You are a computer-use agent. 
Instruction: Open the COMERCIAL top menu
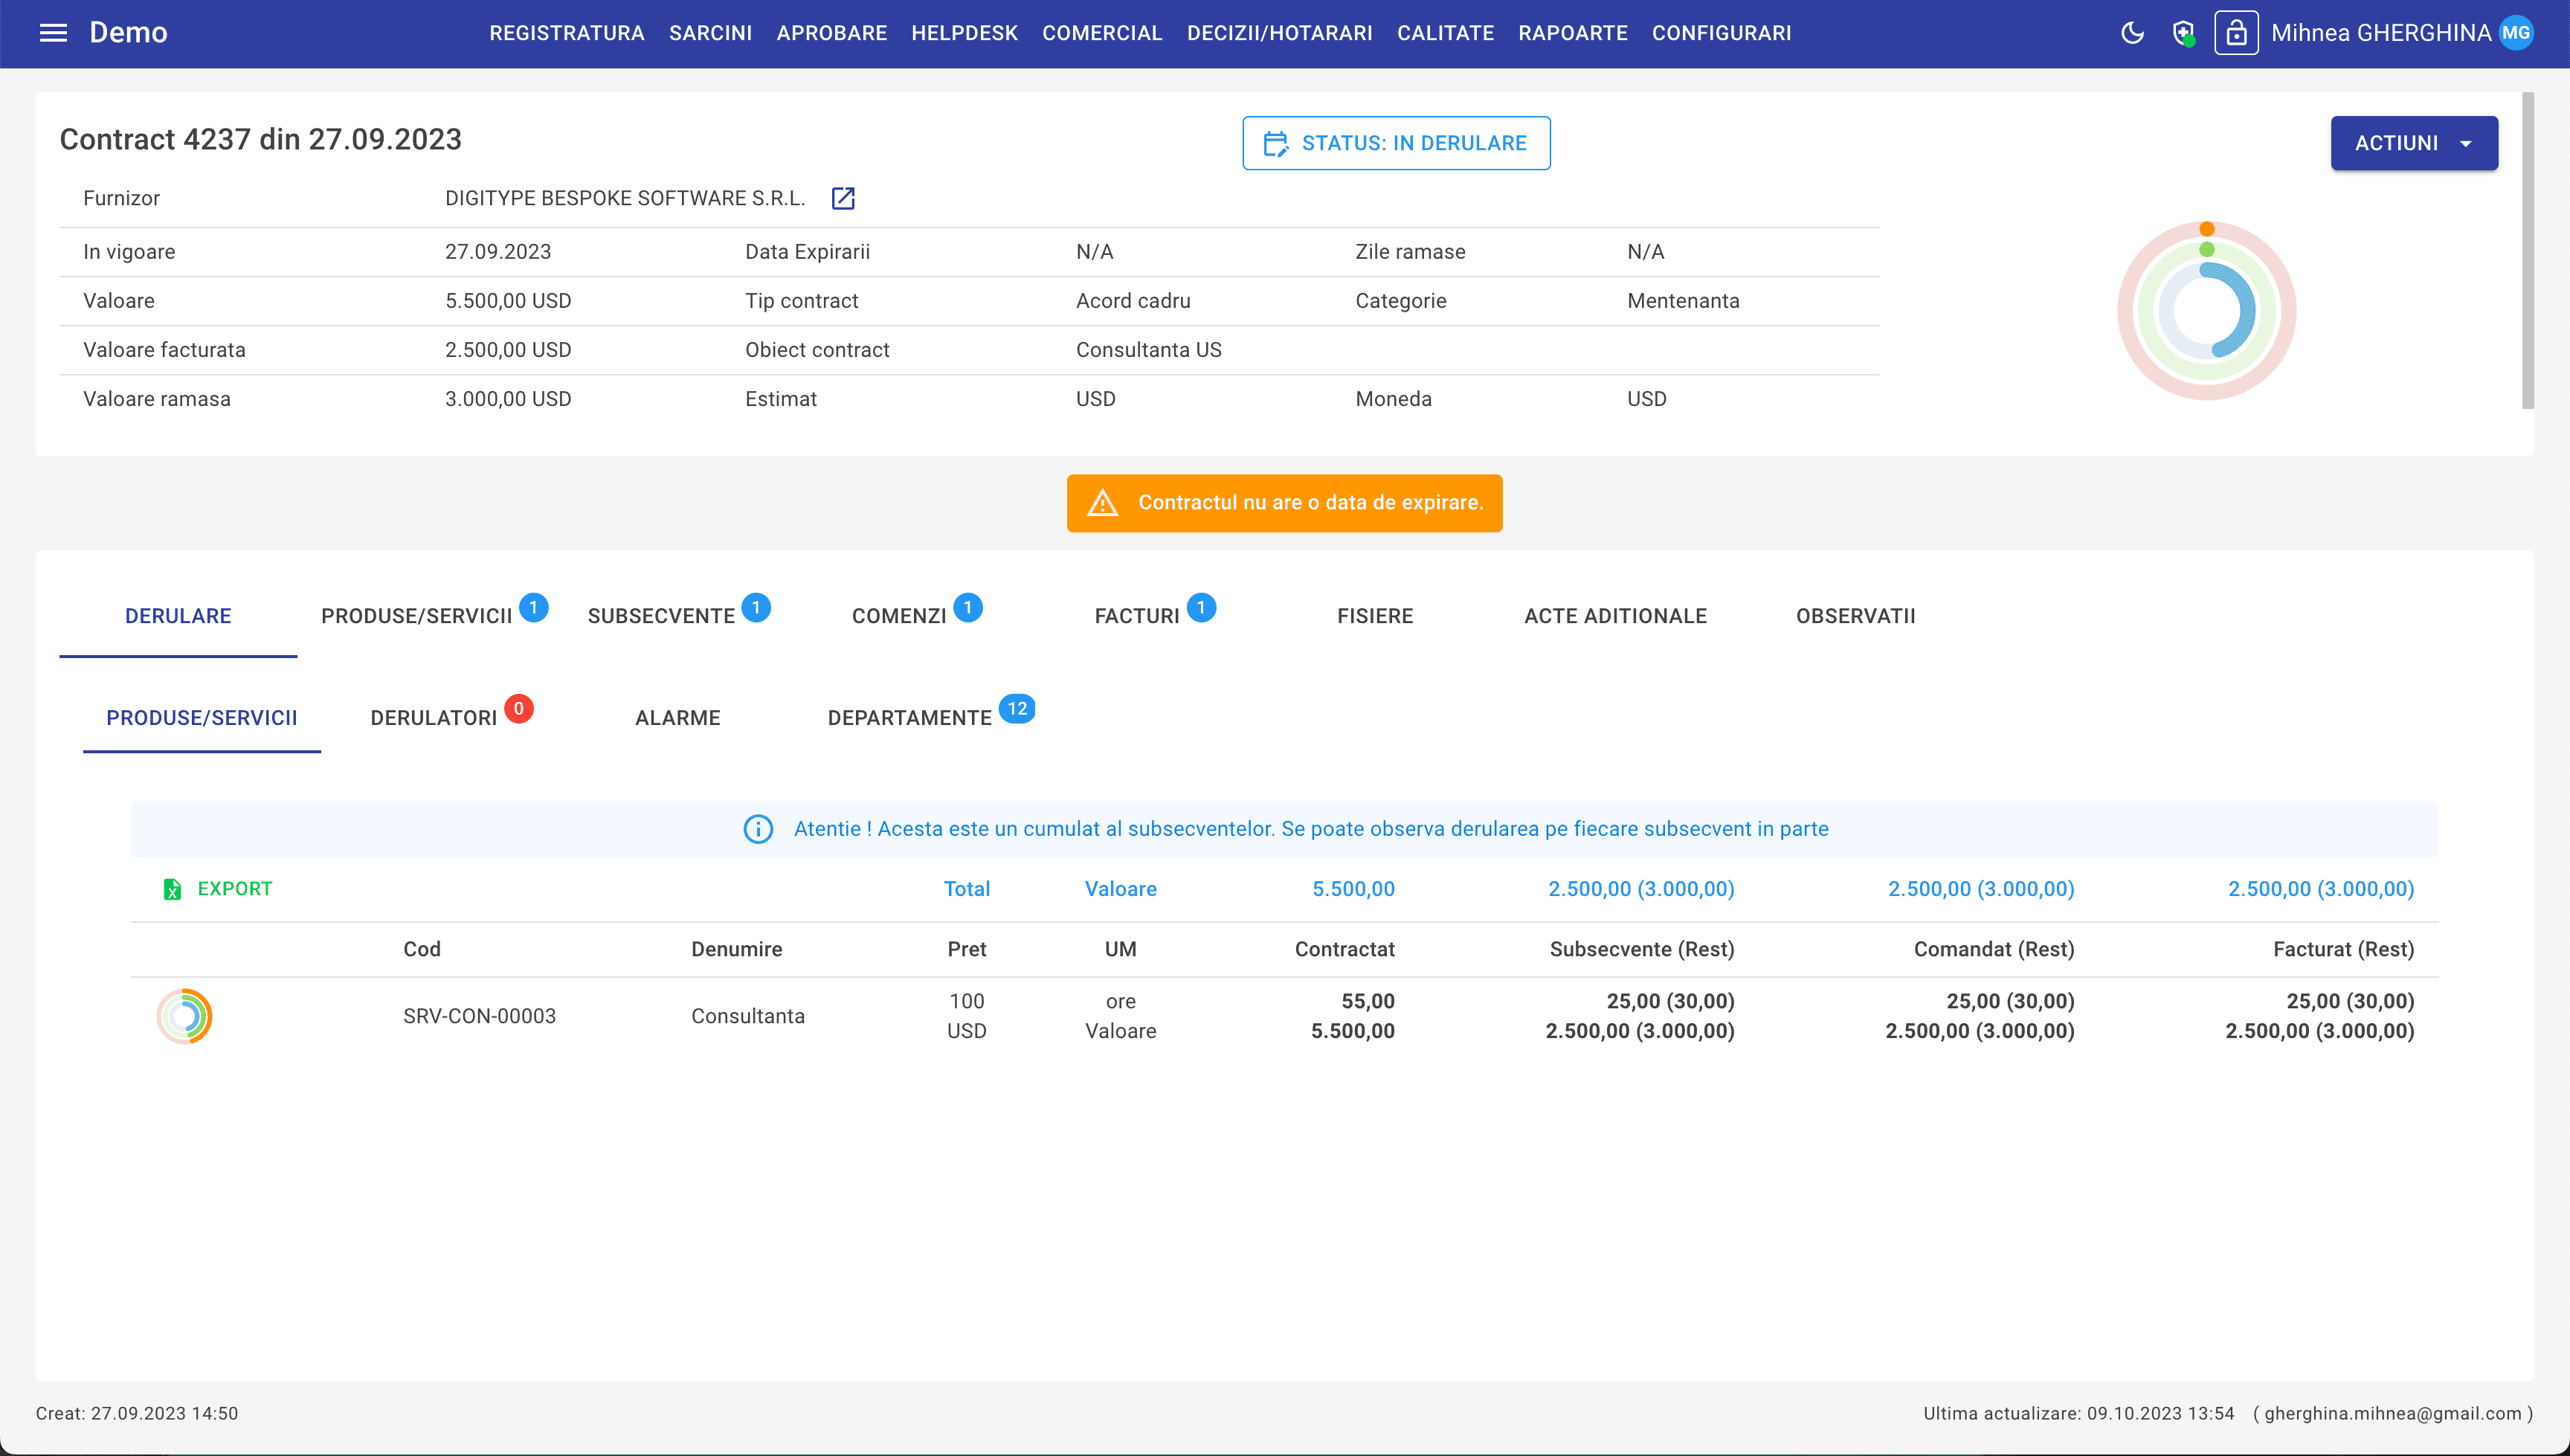click(1102, 33)
